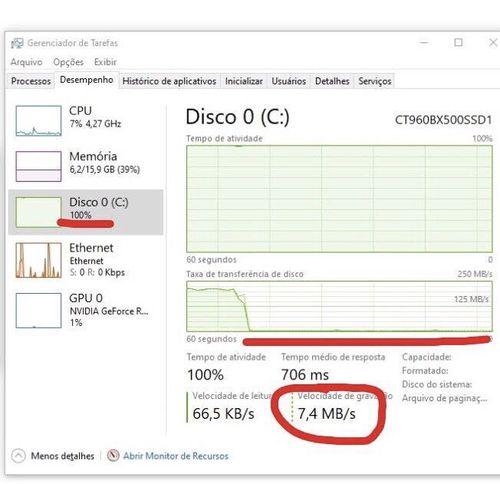Select the Ethernet activity graph thumbnail
The height and width of the screenshot is (484, 500).
click(39, 260)
